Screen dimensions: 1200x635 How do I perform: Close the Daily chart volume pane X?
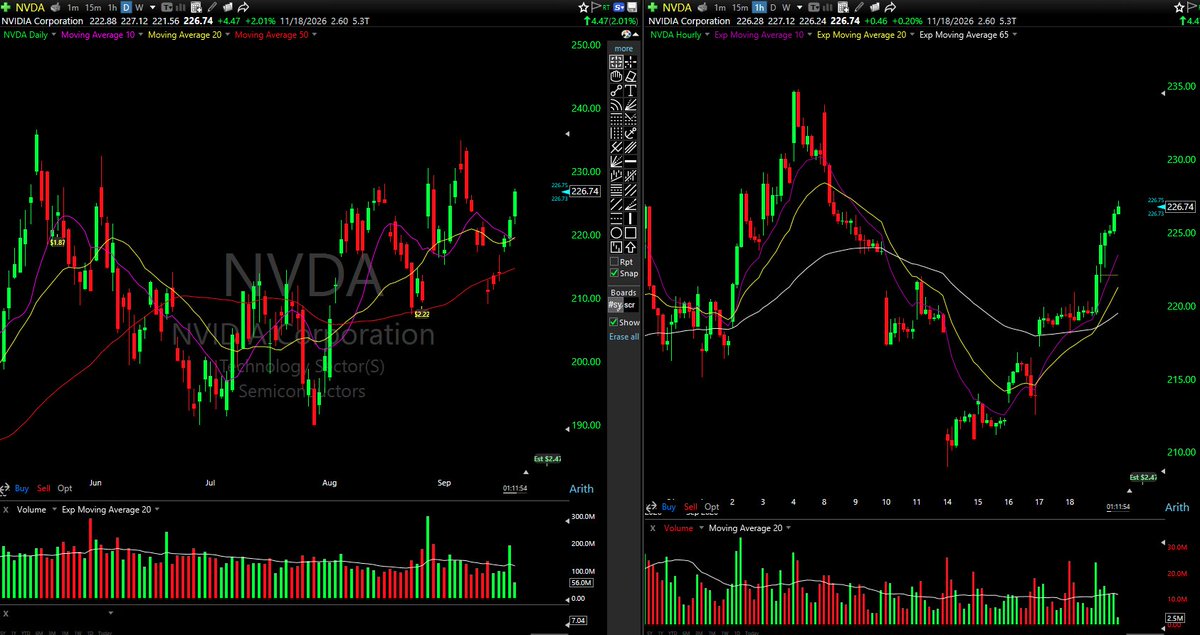point(6,509)
